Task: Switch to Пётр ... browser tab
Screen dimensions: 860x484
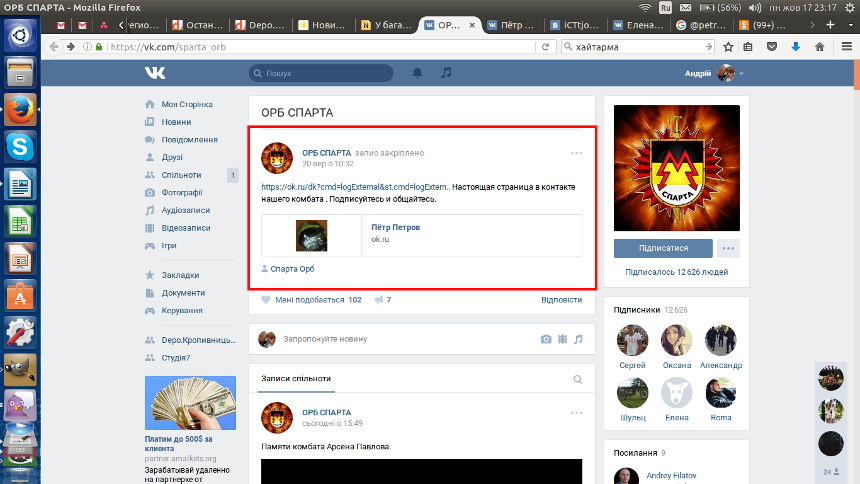Action: [x=512, y=25]
